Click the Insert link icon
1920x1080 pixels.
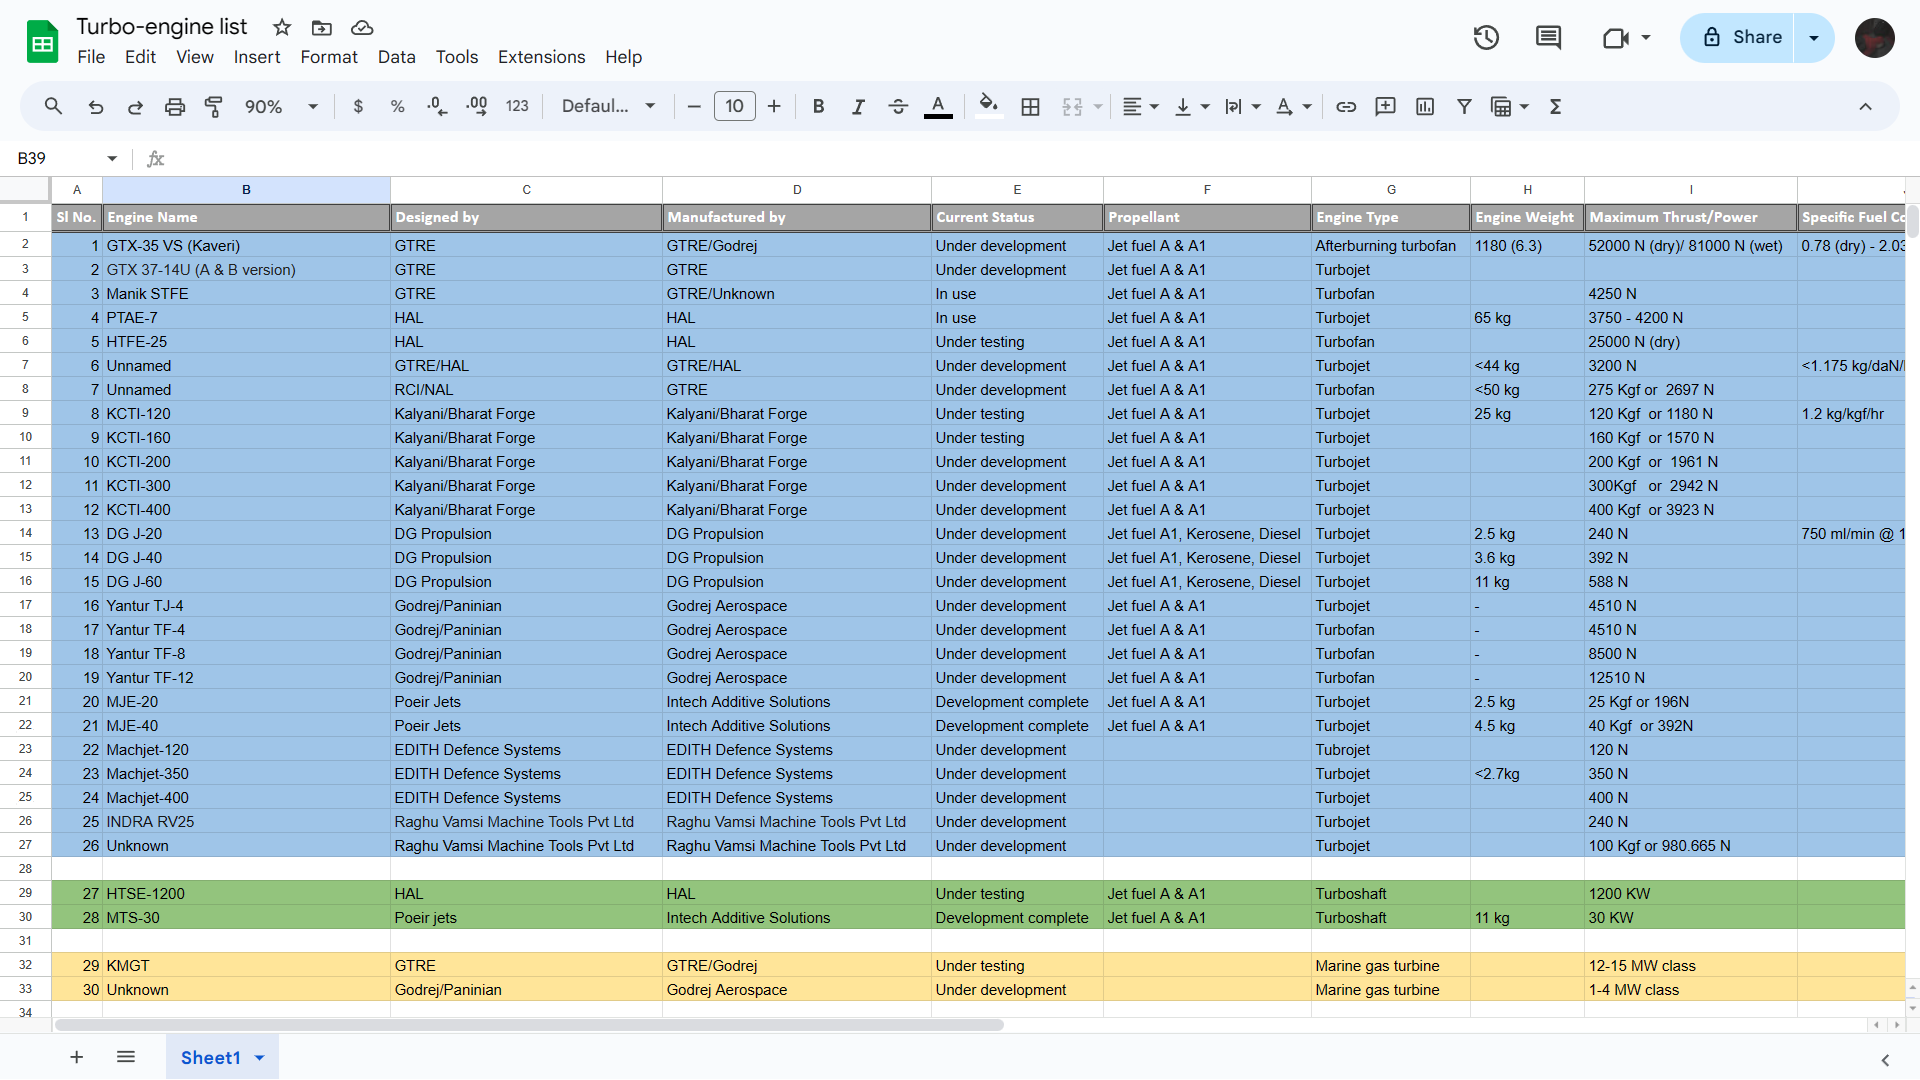coord(1346,106)
